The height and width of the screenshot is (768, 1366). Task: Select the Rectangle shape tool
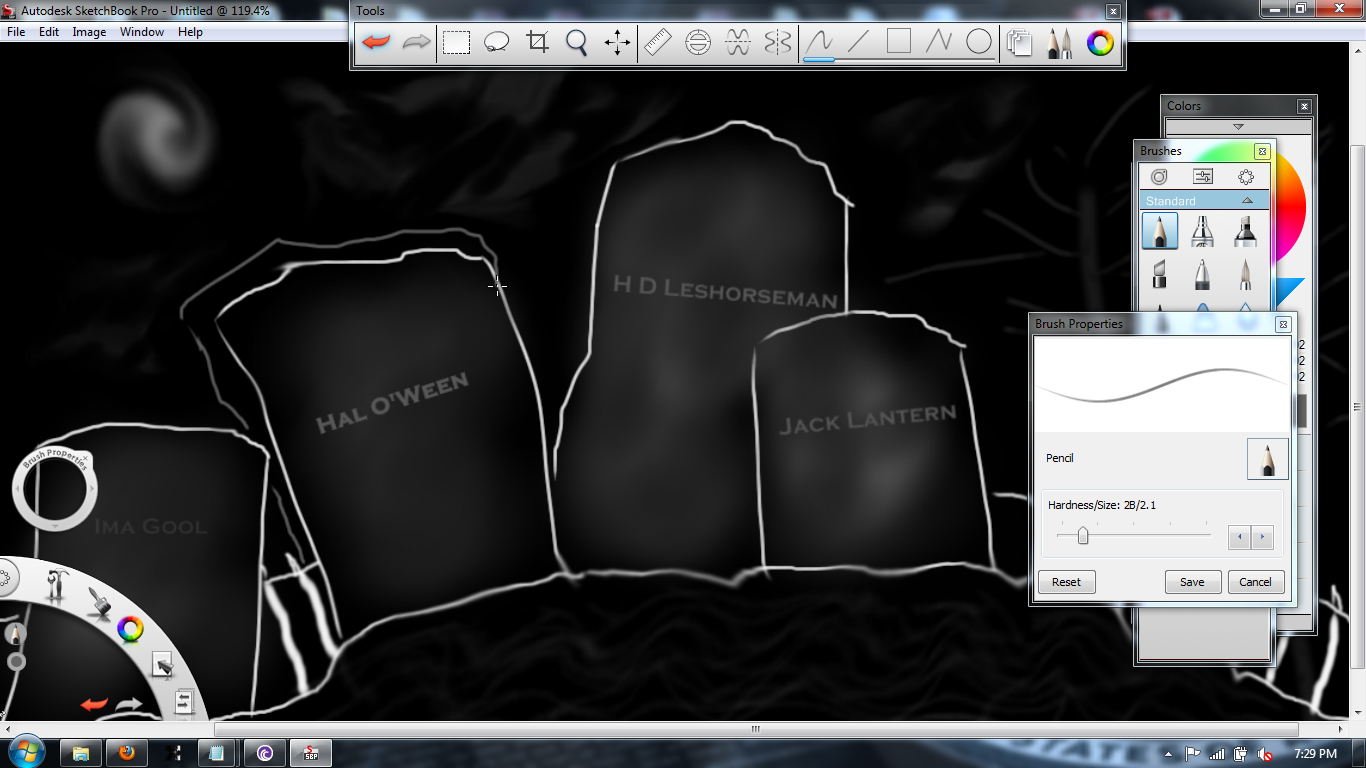[899, 42]
